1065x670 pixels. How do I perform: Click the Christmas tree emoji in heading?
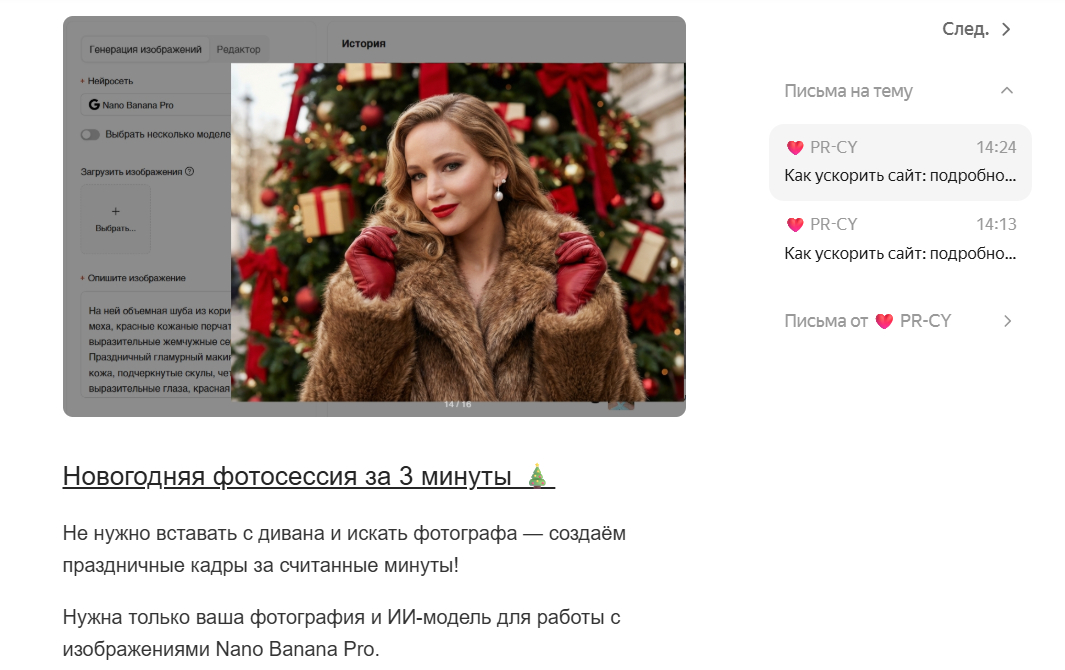tap(537, 476)
